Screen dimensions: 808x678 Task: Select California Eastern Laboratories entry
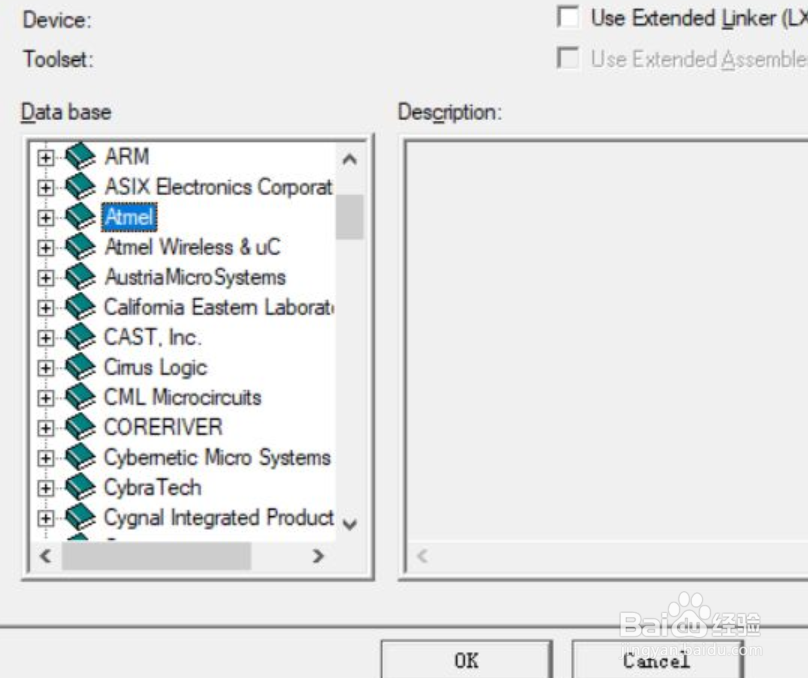click(x=219, y=307)
